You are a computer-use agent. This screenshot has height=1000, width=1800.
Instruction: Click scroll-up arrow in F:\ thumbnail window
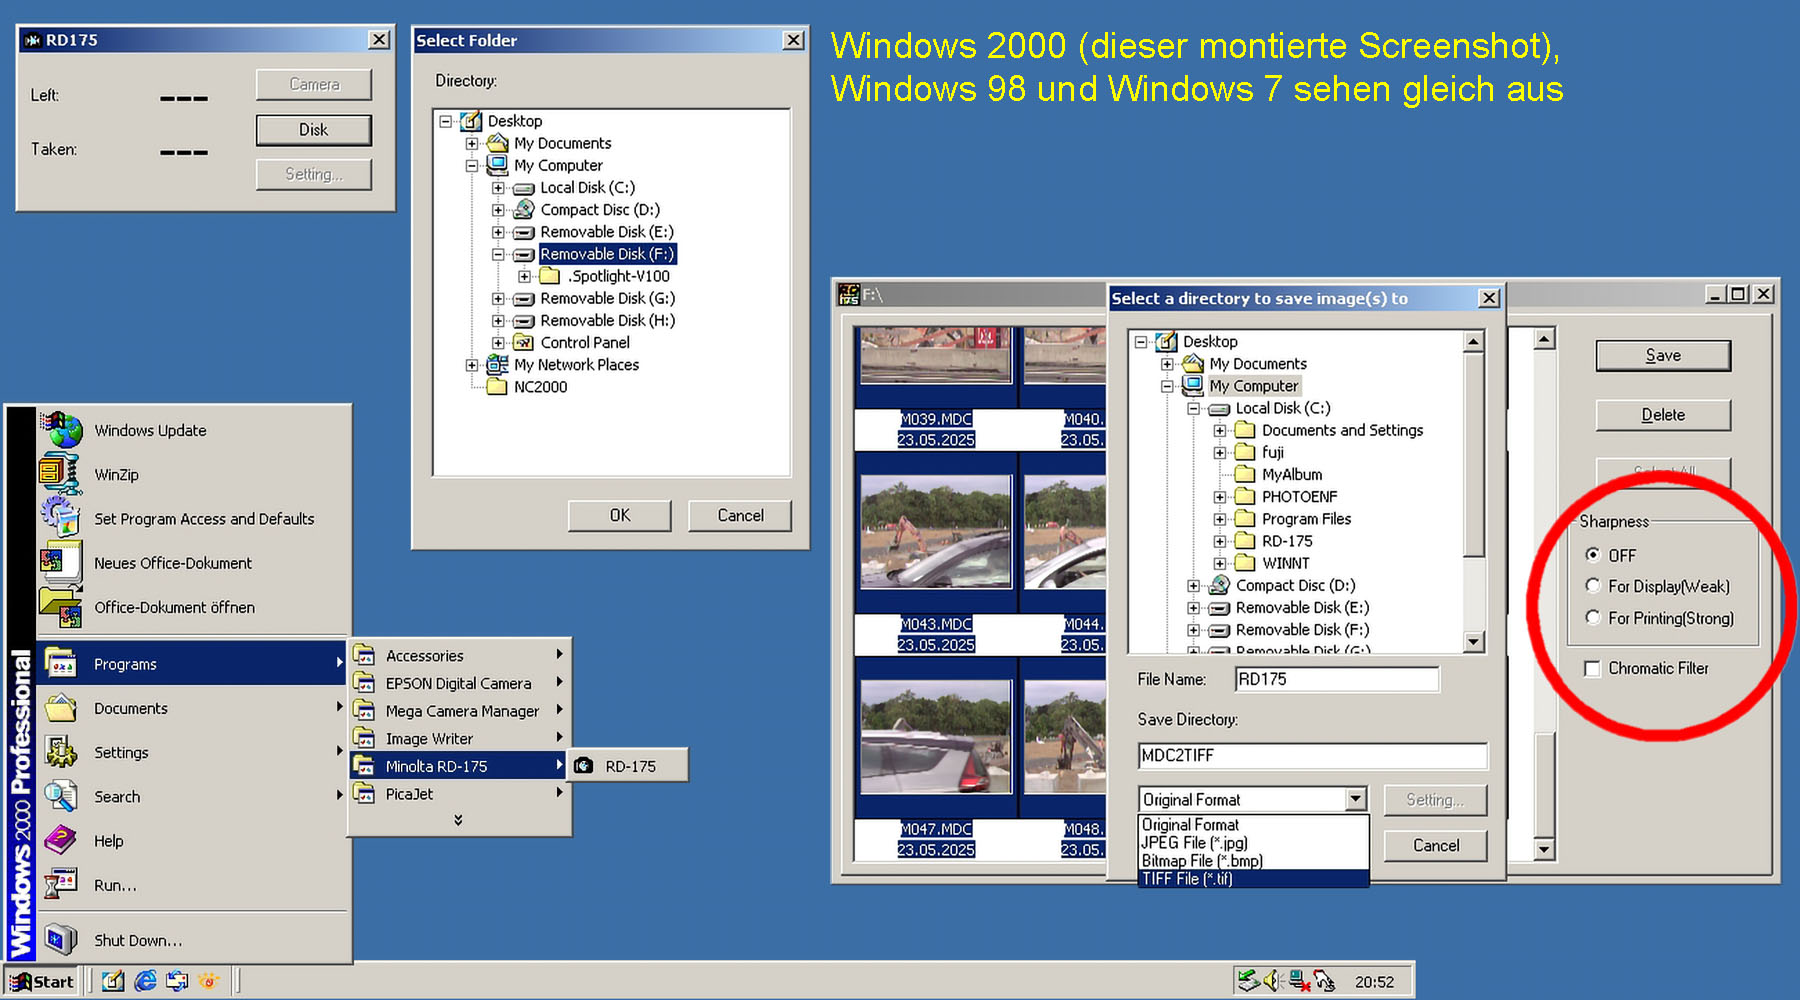[x=1544, y=339]
